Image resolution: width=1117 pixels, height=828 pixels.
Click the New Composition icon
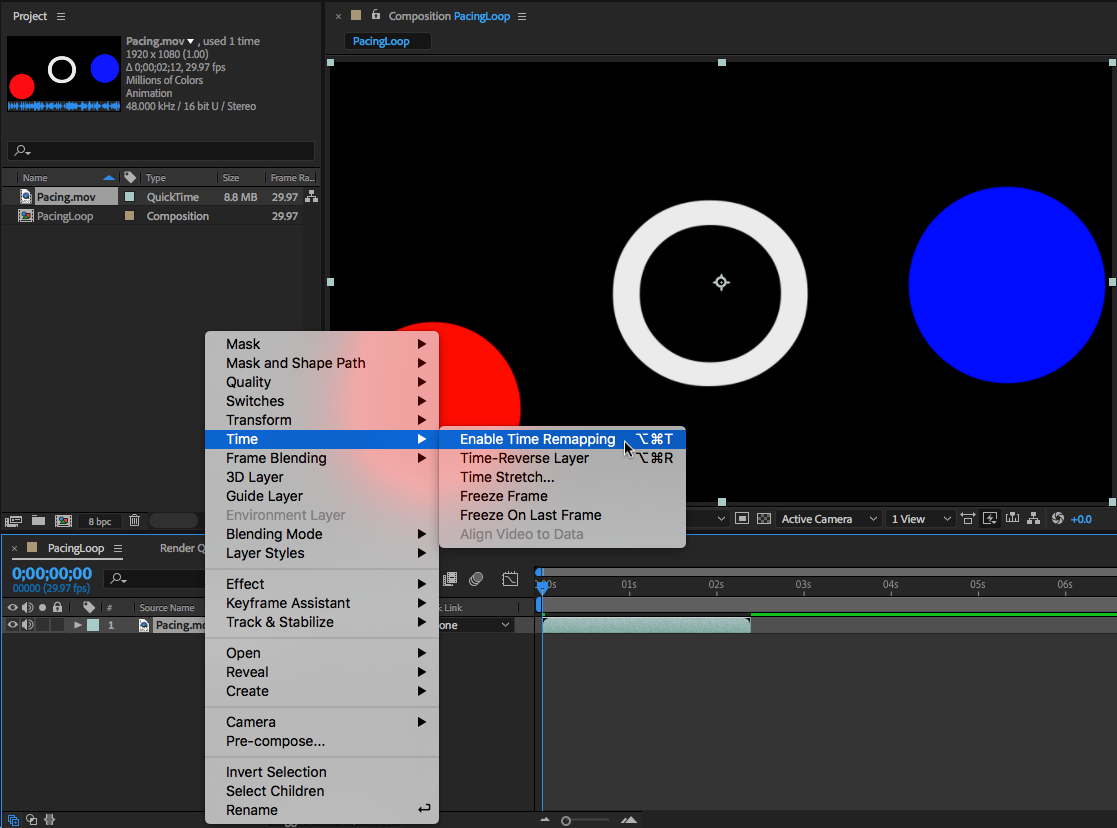click(63, 521)
